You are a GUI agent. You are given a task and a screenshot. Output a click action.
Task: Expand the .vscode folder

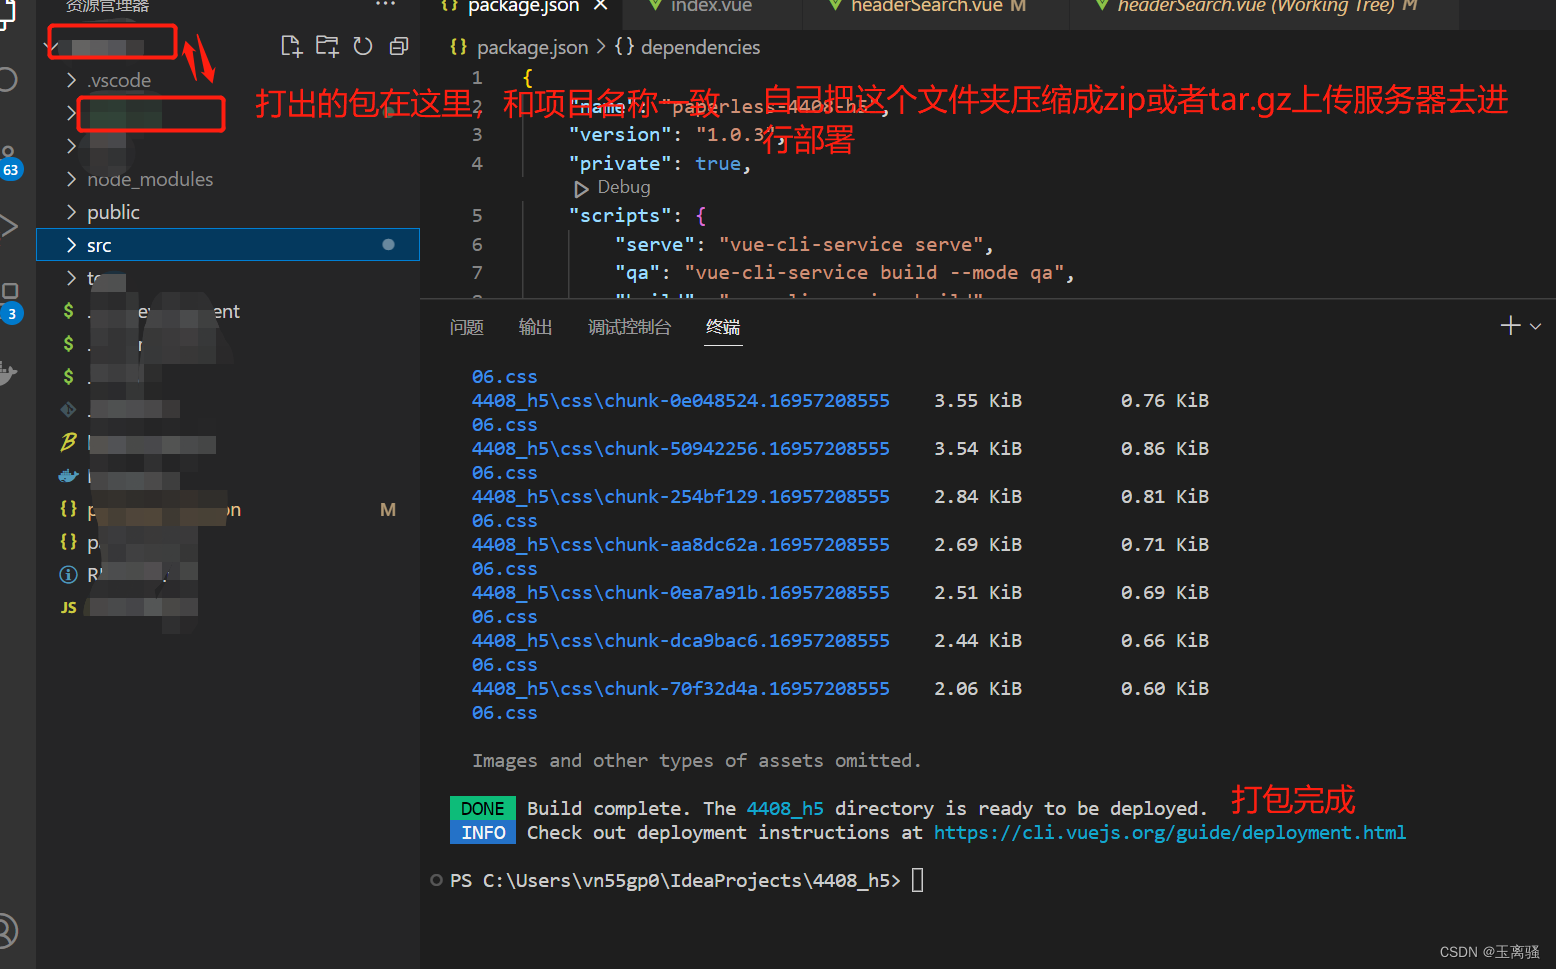[x=118, y=80]
